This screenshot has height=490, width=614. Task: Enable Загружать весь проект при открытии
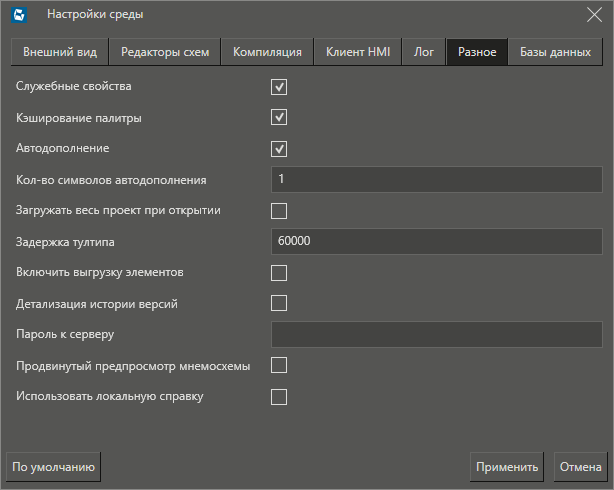coord(279,211)
